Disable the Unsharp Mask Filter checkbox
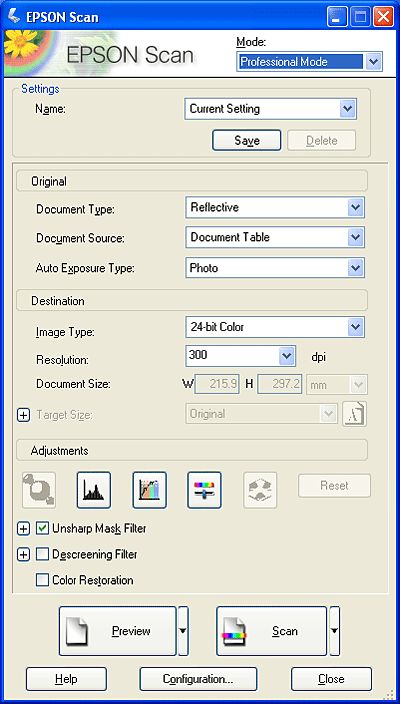The image size is (400, 704). pyautogui.click(x=43, y=528)
